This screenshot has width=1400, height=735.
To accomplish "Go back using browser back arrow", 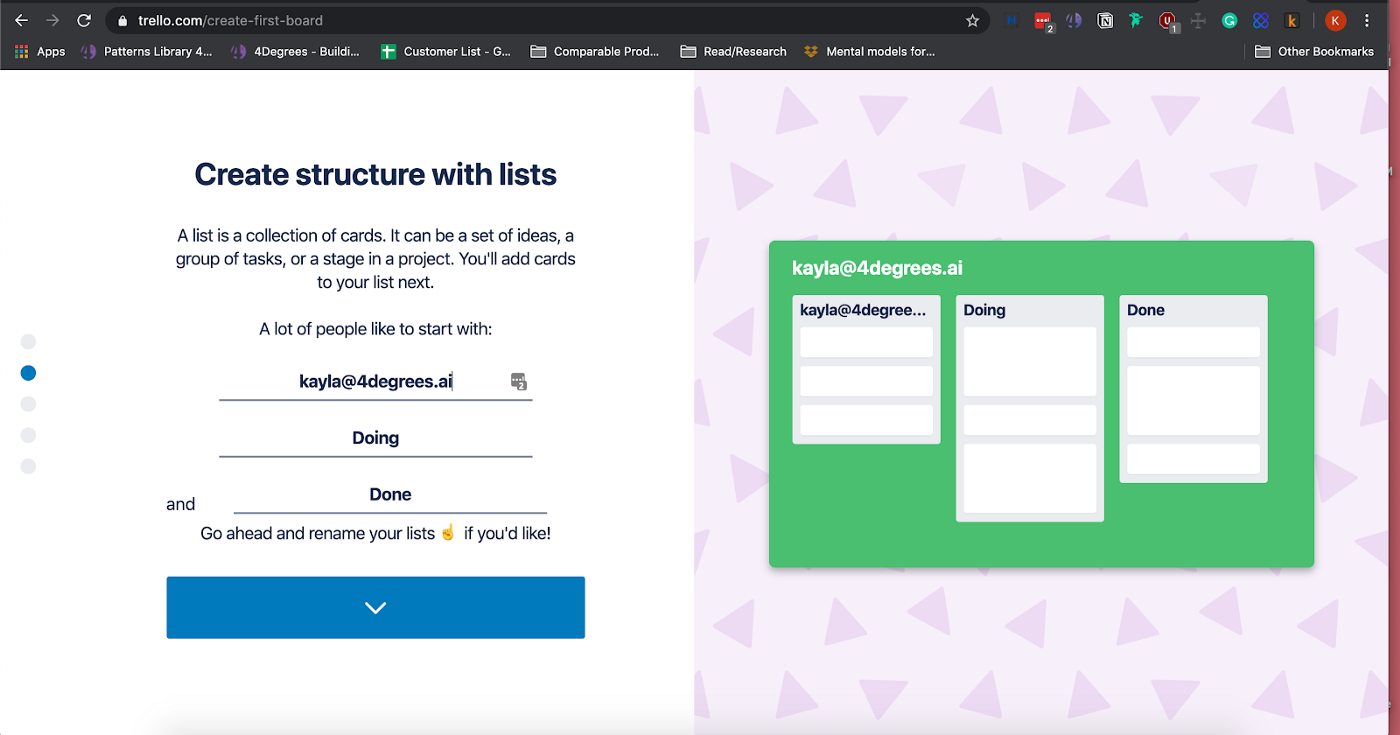I will [21, 20].
